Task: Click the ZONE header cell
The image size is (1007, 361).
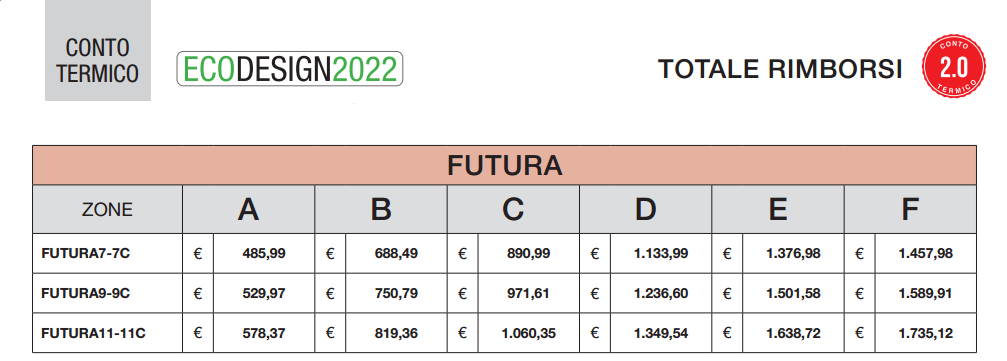Action: (x=107, y=209)
